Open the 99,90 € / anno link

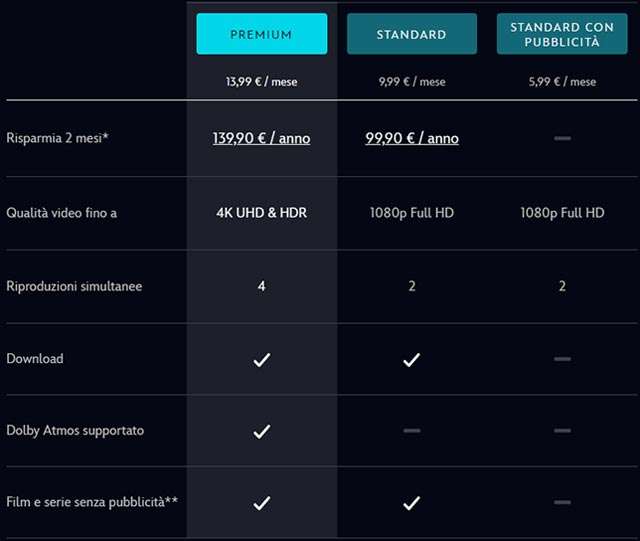[412, 138]
